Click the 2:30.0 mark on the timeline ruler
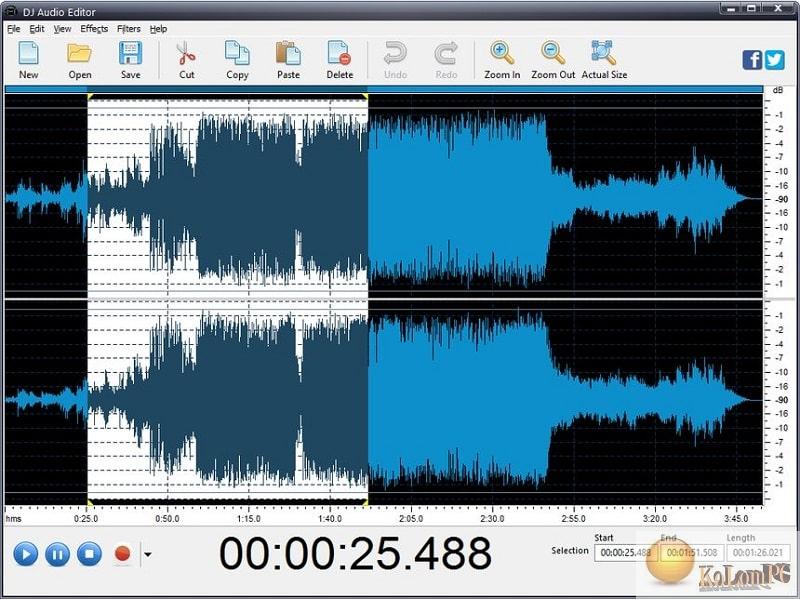800x599 pixels. pos(492,519)
